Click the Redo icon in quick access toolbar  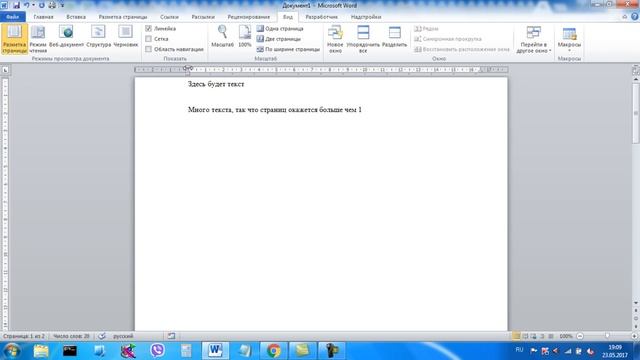coord(42,5)
